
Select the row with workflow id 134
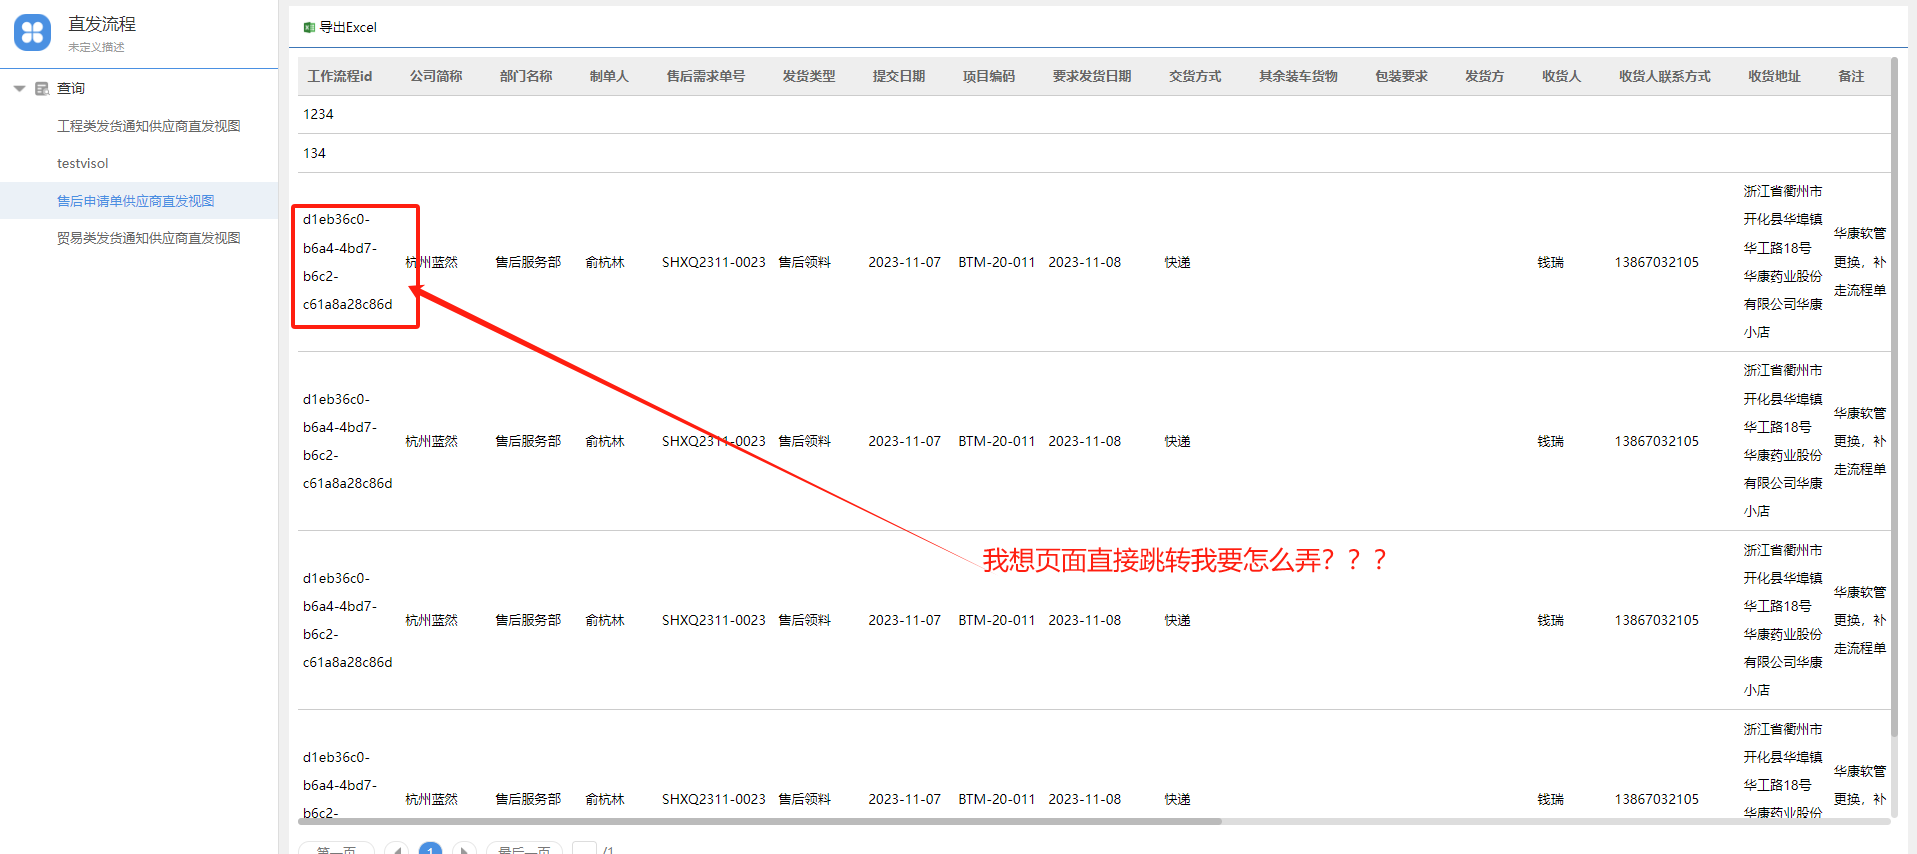[x=1094, y=153]
